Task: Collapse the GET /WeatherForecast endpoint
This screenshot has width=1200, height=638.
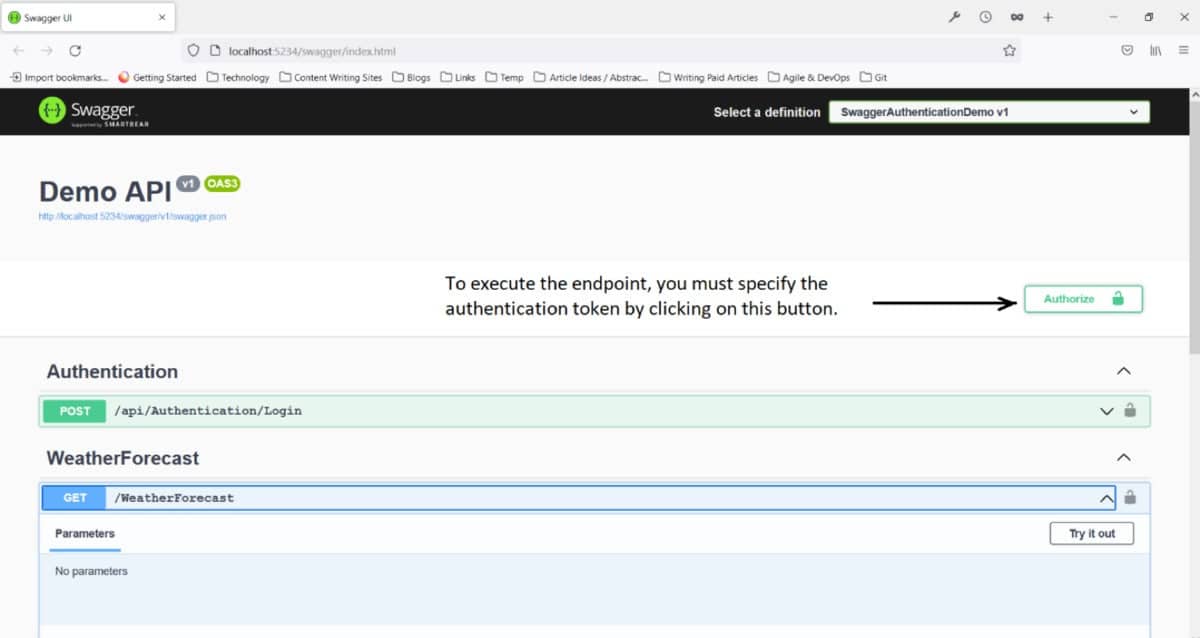Action: click(1106, 498)
